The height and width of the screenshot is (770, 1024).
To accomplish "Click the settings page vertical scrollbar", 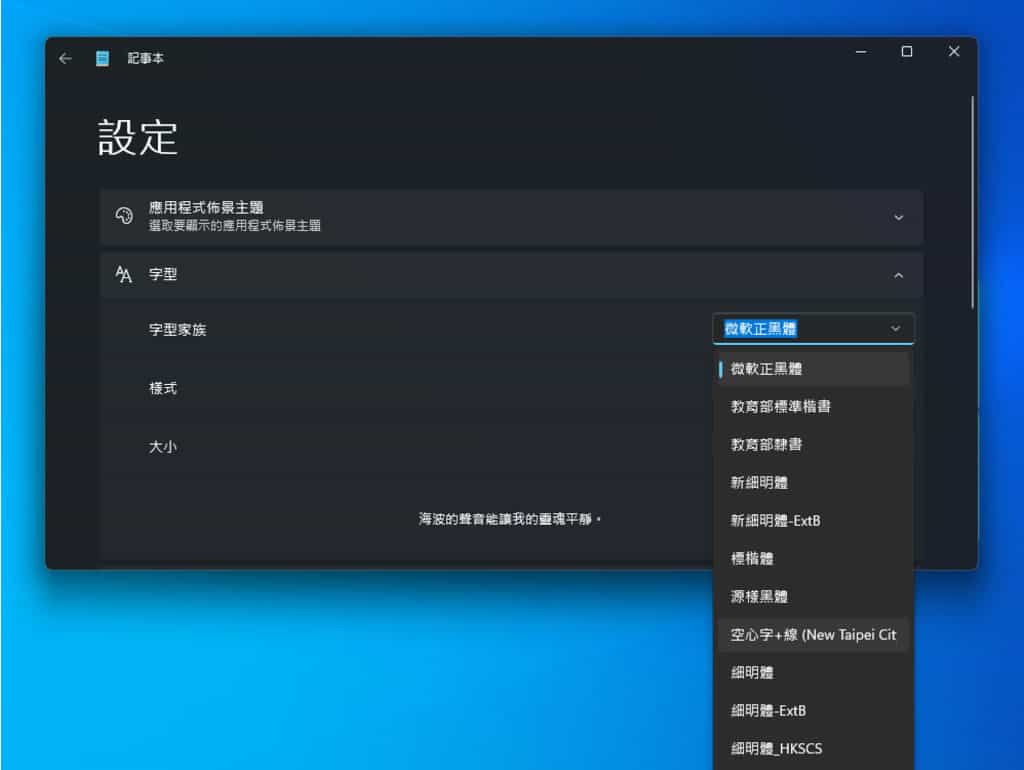I will point(972,202).
